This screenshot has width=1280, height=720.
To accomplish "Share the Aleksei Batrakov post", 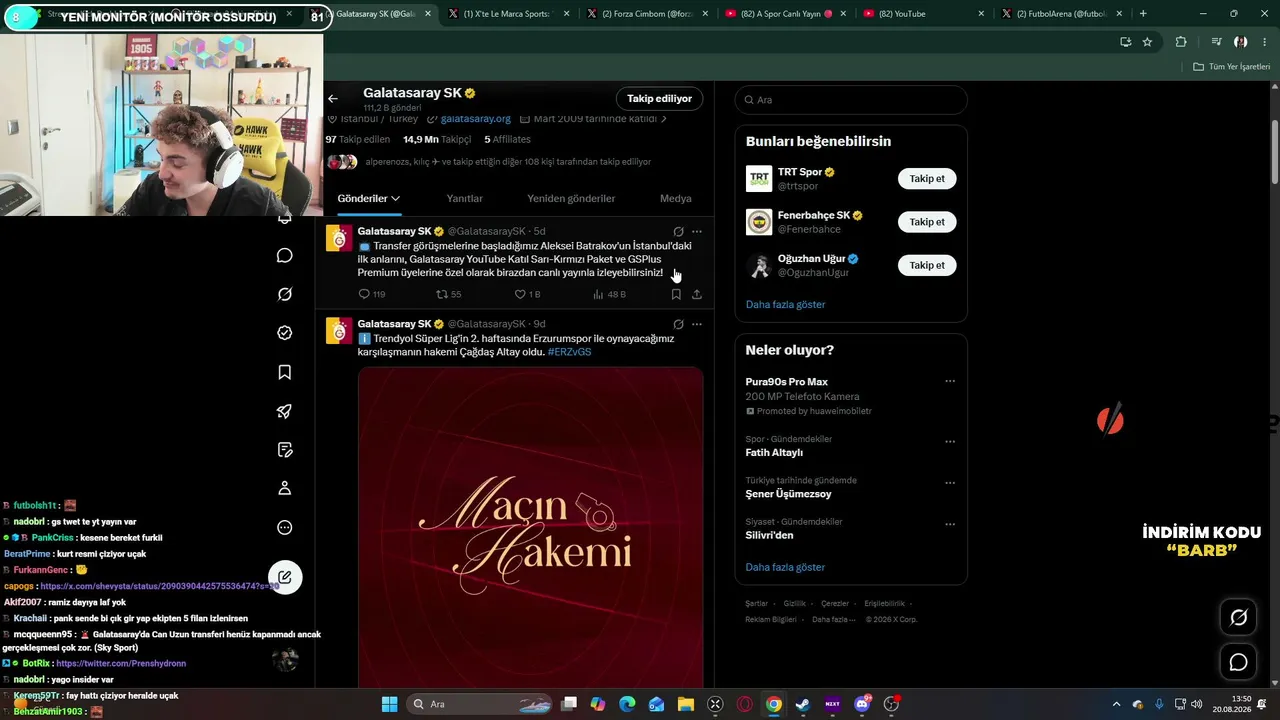I will [697, 294].
